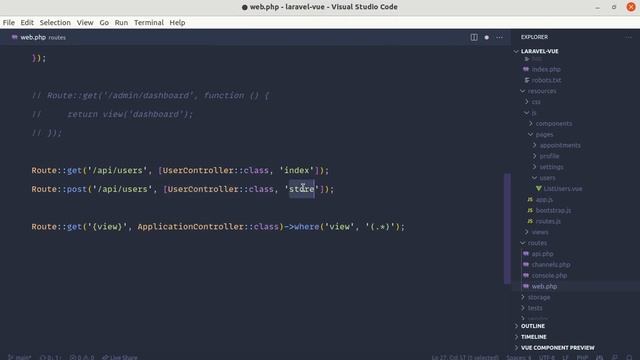Image resolution: width=640 pixels, height=360 pixels.
Task: Expand the settings folder
Action: 535,167
